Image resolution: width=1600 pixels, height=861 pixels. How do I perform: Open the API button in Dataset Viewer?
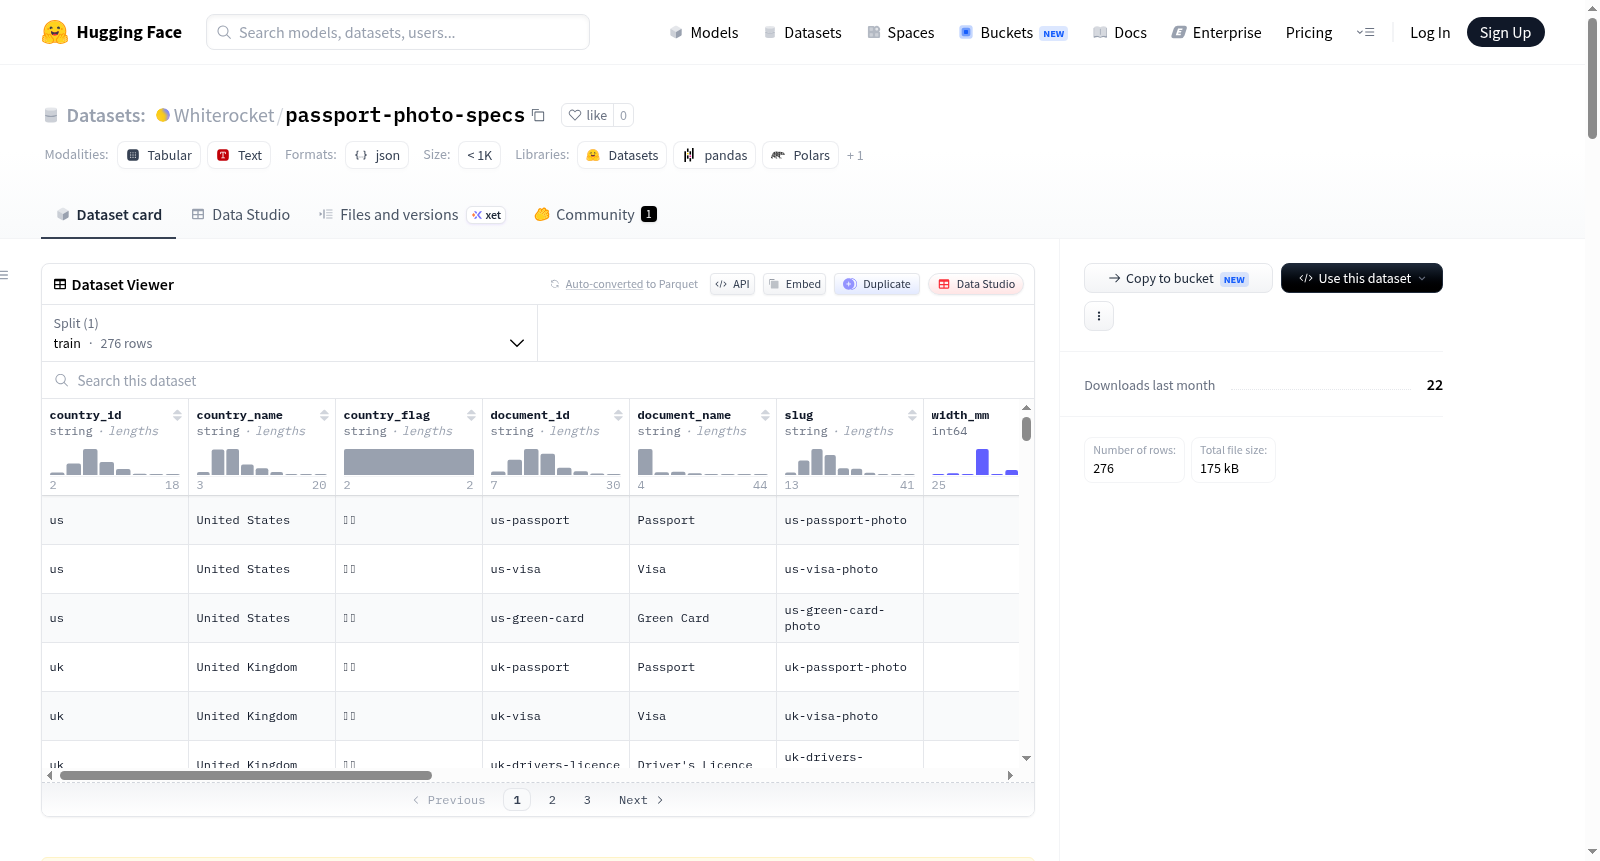[732, 284]
